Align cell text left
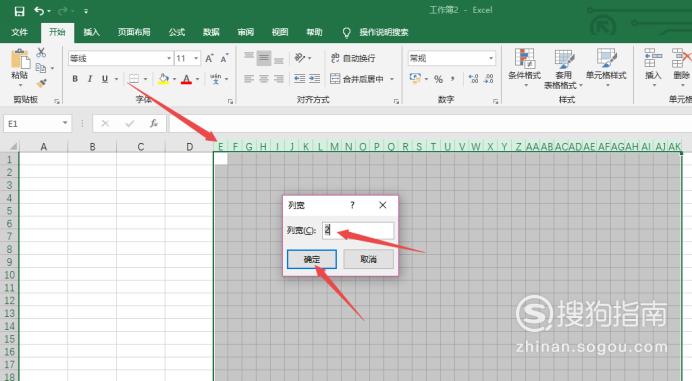The height and width of the screenshot is (381, 692). coord(249,79)
